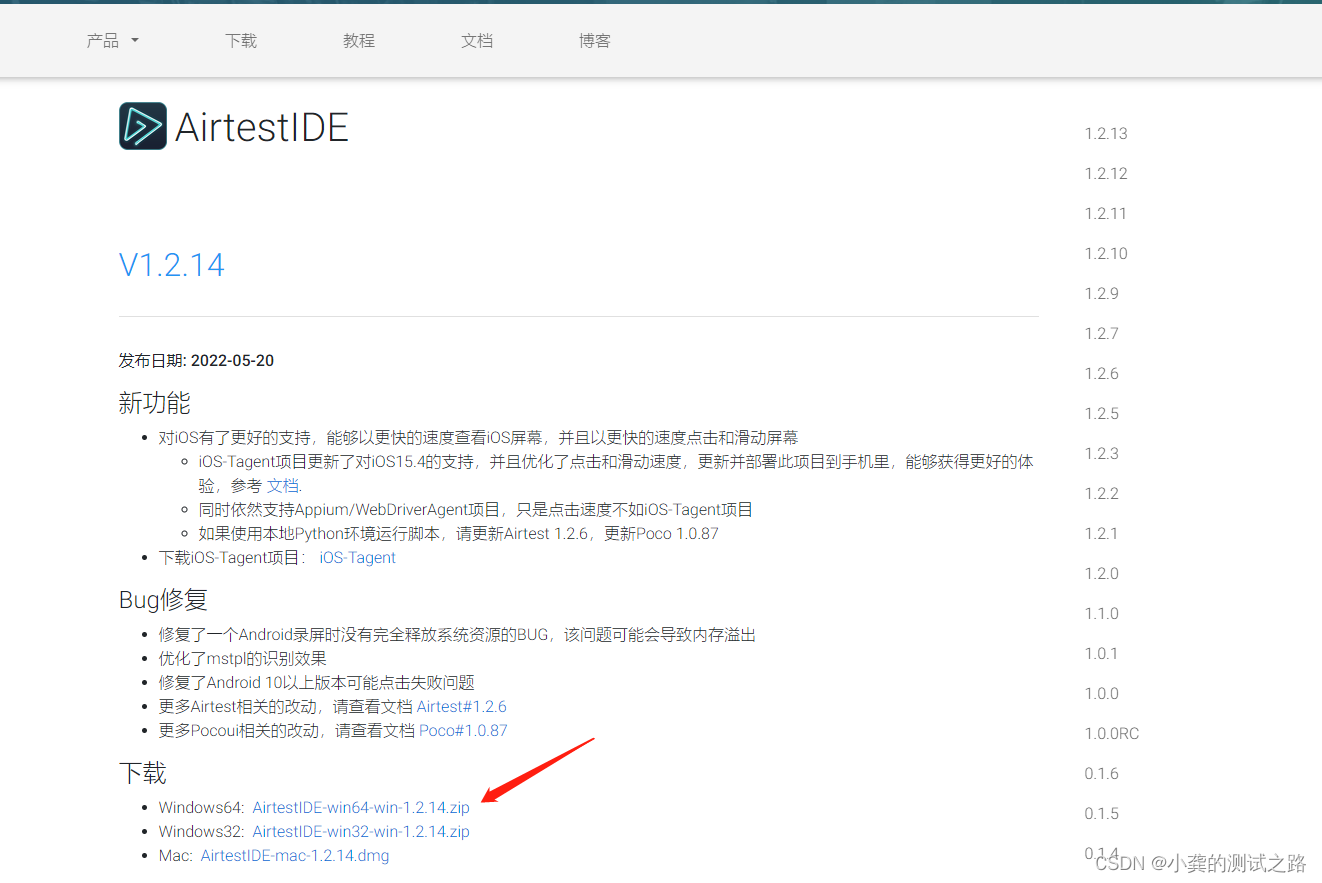Download AirtestIDE-mac-1.2.14.dmg

click(295, 856)
